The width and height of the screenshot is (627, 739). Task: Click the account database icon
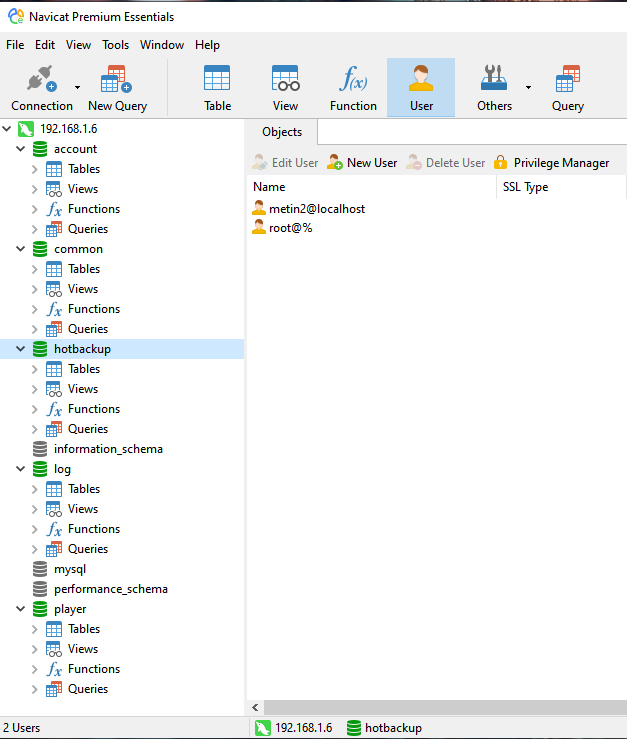[x=40, y=149]
